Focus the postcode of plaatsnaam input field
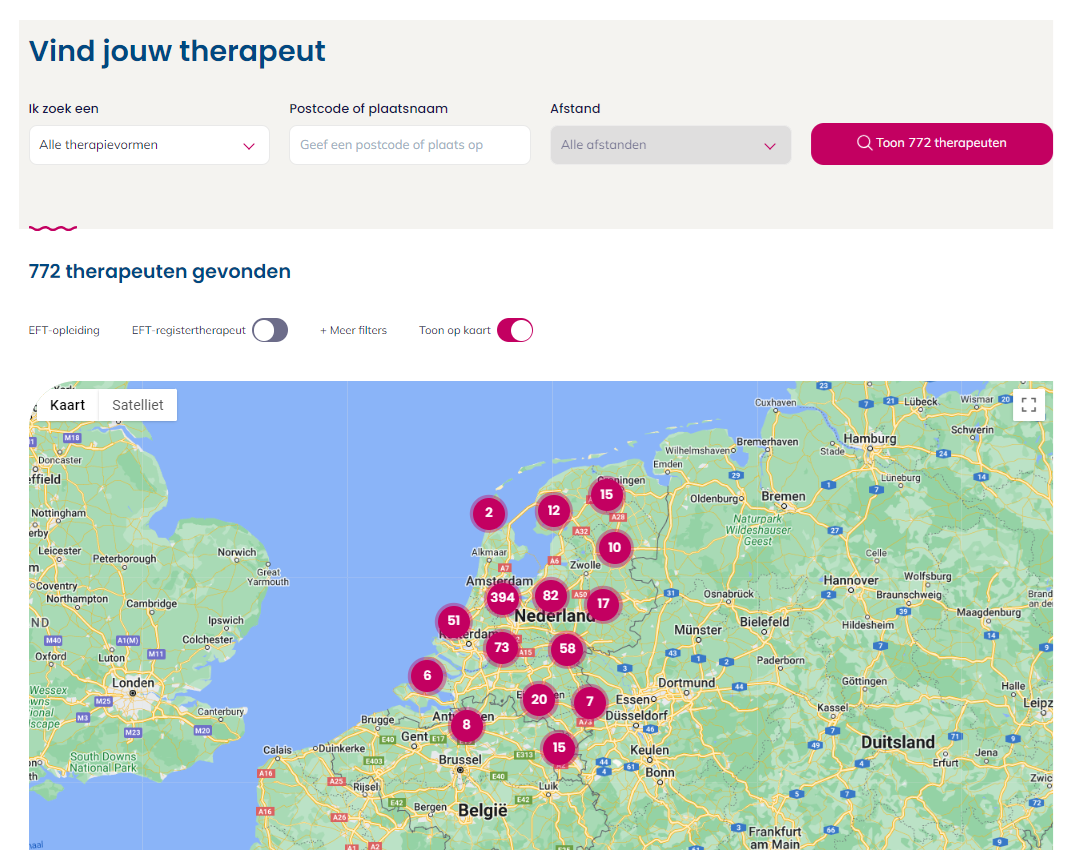 click(x=409, y=145)
